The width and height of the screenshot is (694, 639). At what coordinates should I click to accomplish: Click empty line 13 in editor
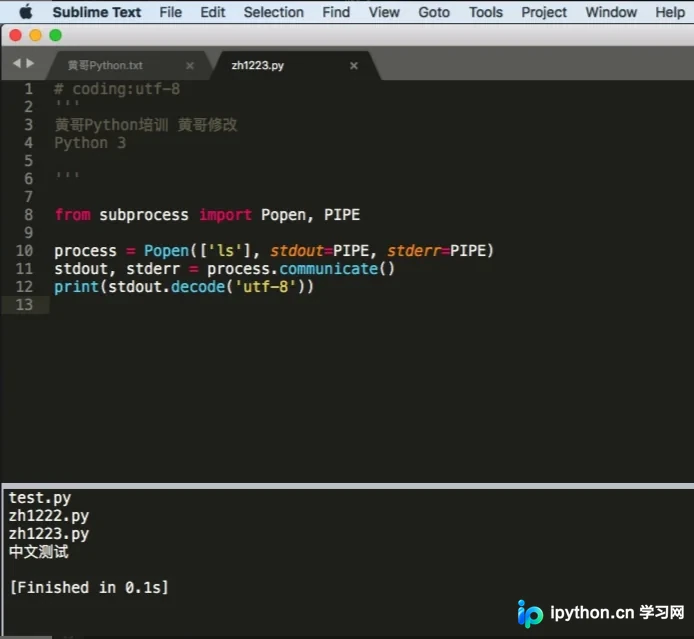coord(372,305)
